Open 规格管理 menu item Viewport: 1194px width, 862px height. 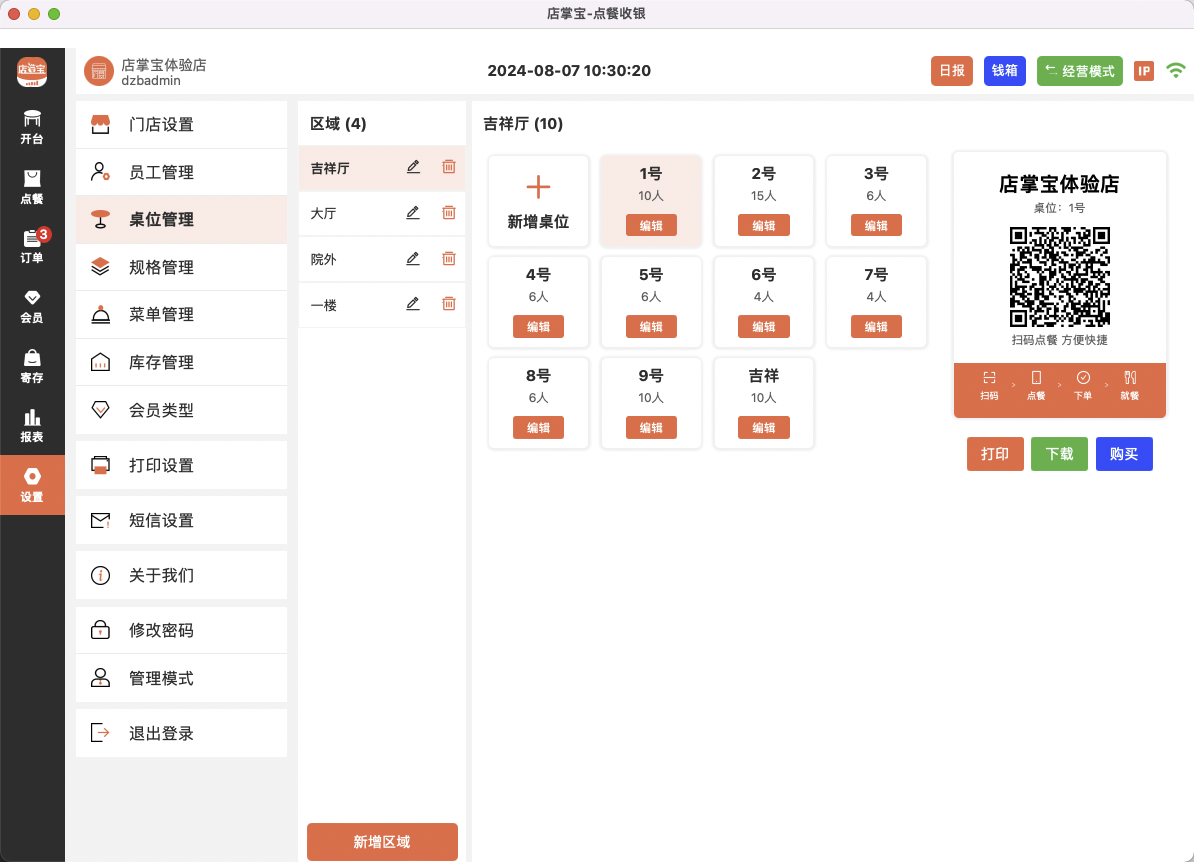coord(181,267)
